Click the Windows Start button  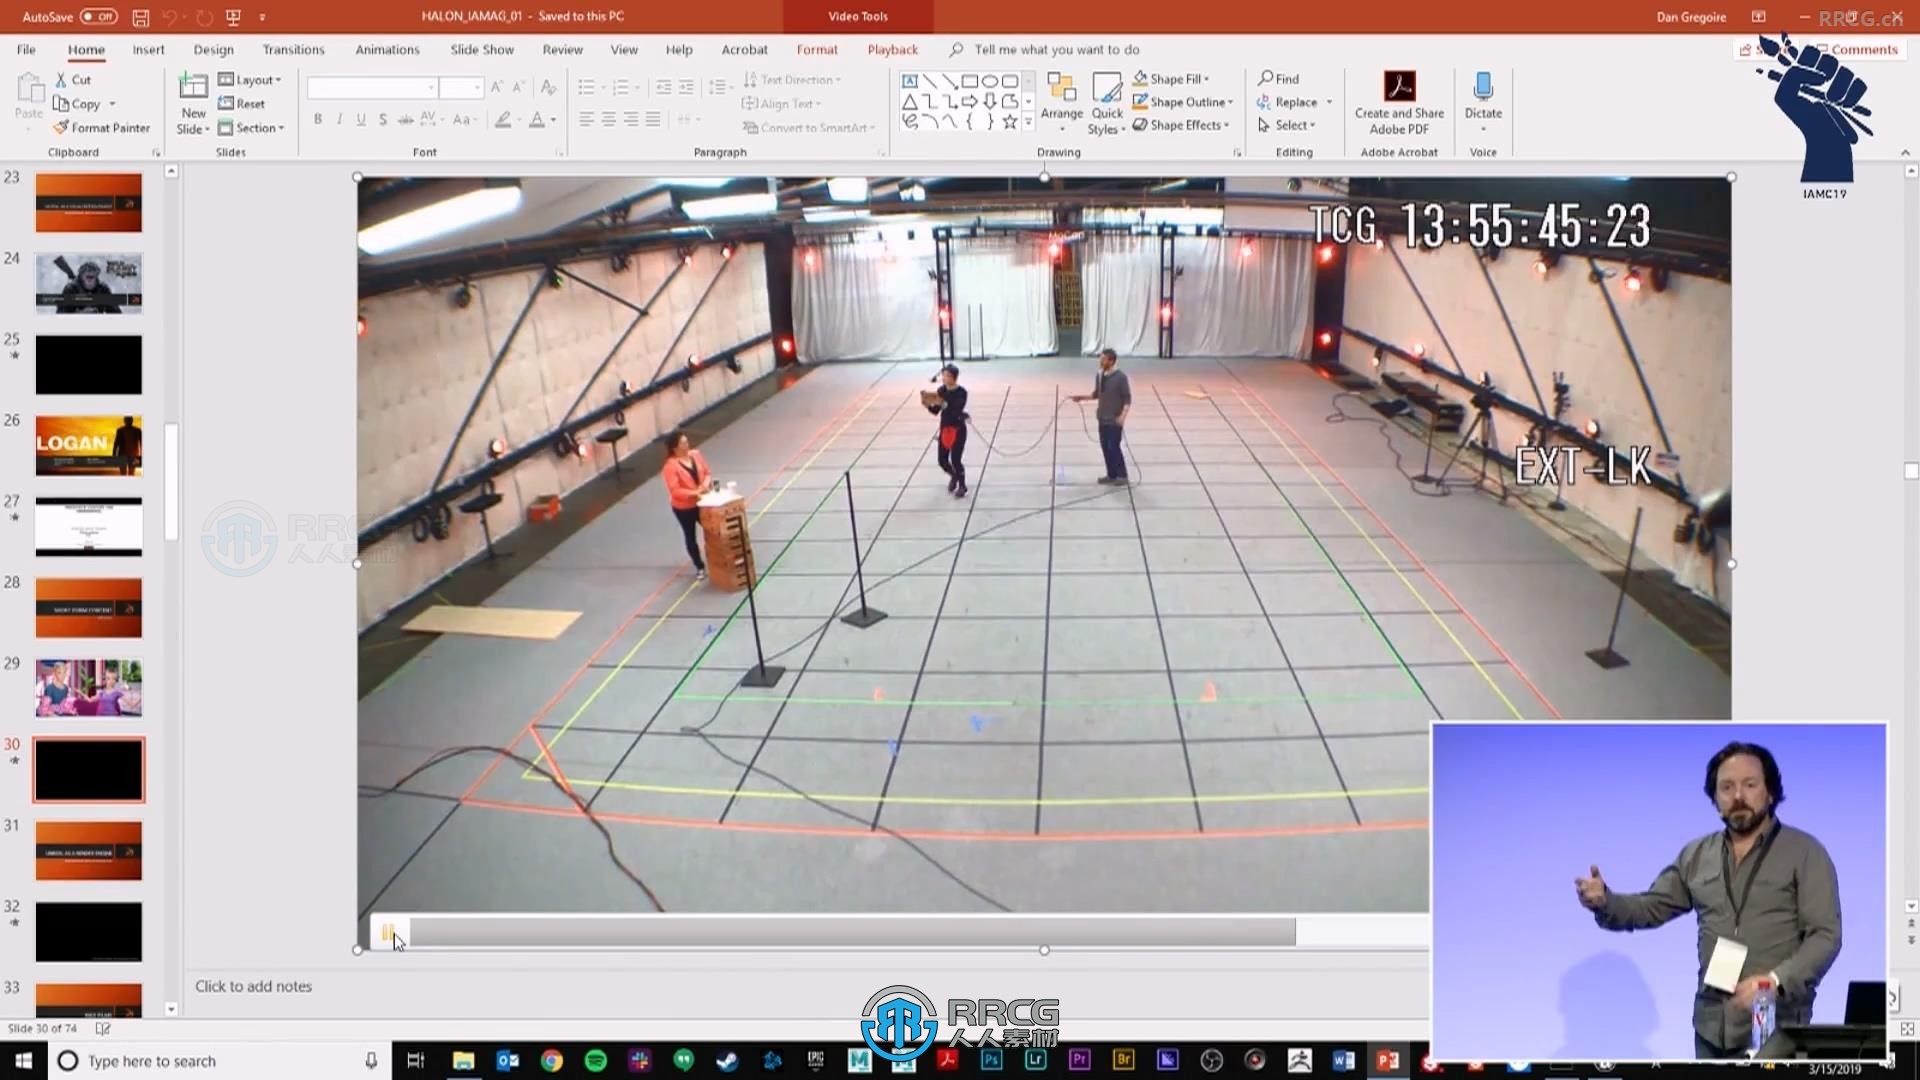tap(24, 1060)
